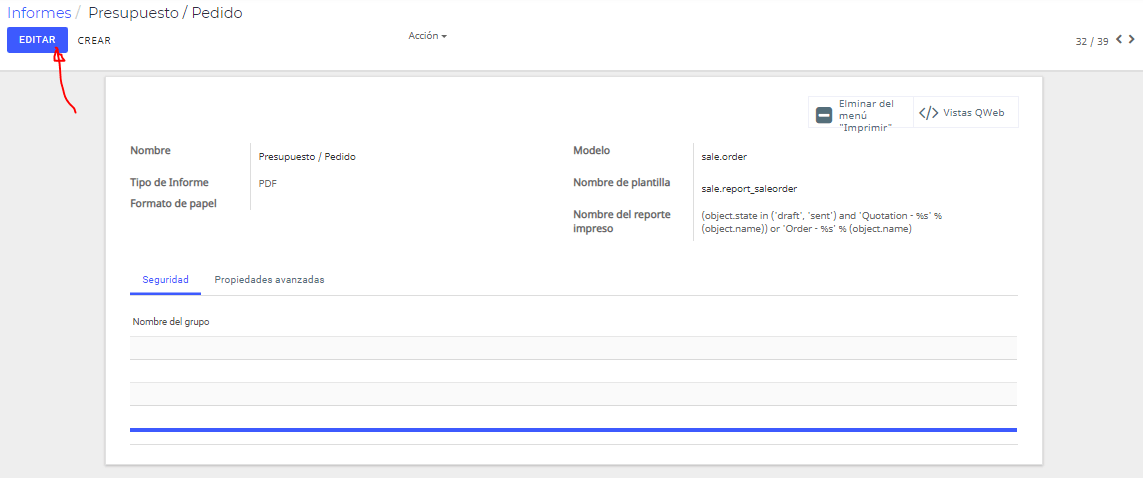Click the Tipo de Informe value PDF
This screenshot has height=478, width=1143.
(x=268, y=184)
